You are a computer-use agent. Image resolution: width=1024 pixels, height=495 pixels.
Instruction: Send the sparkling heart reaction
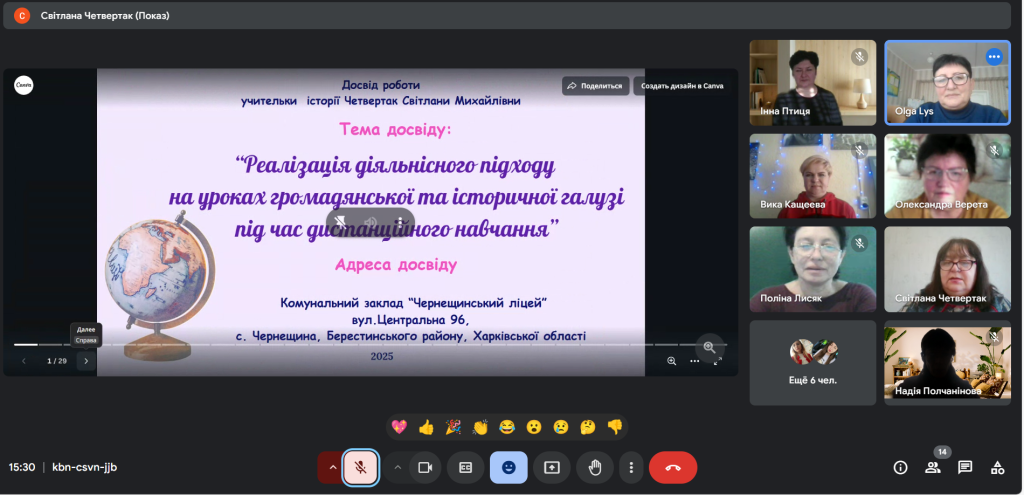(399, 427)
